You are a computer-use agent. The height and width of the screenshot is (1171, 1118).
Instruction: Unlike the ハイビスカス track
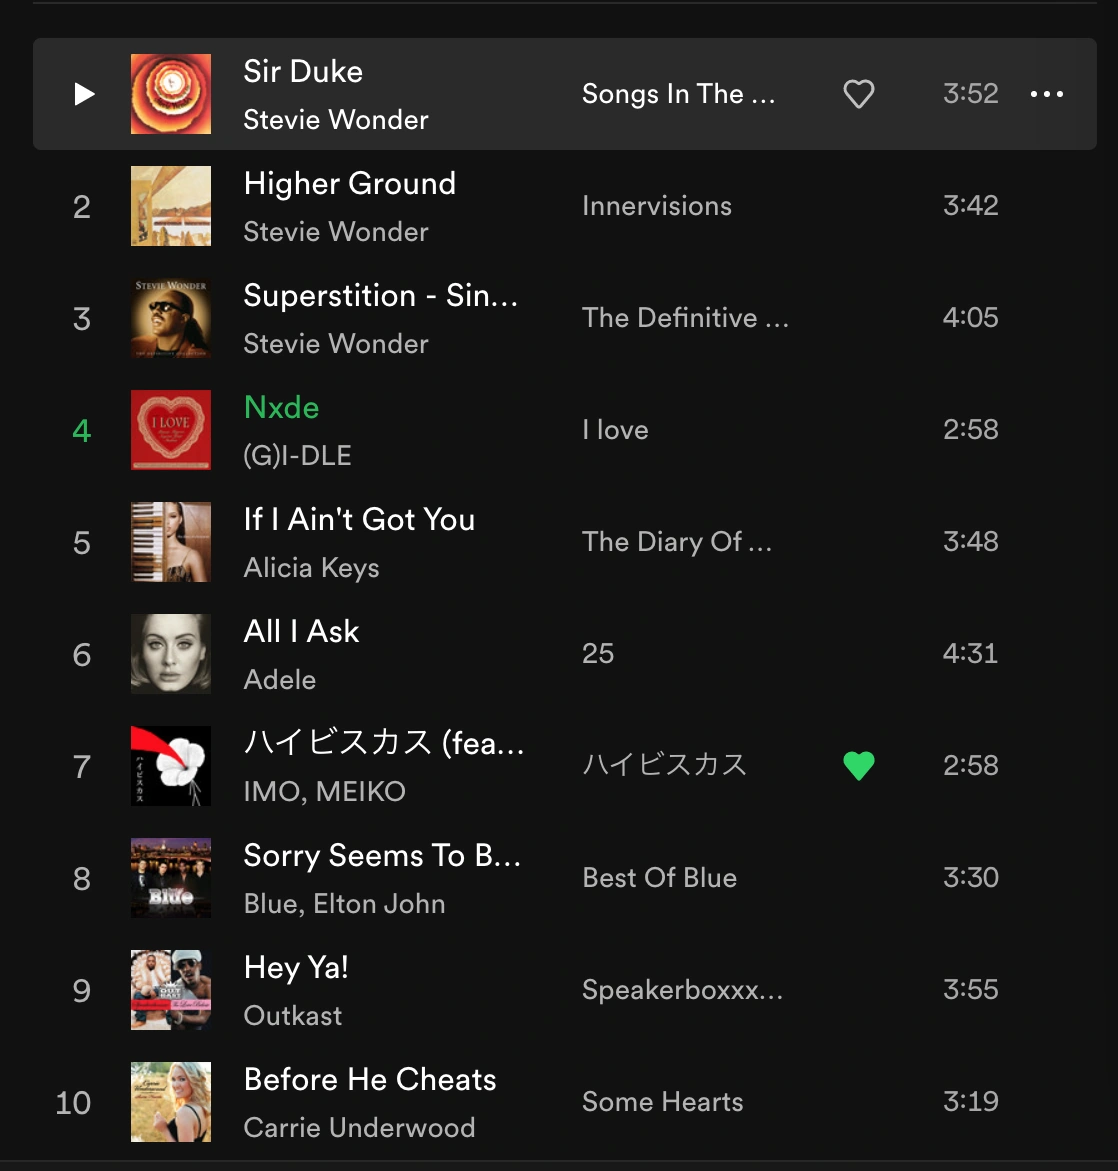(x=858, y=766)
